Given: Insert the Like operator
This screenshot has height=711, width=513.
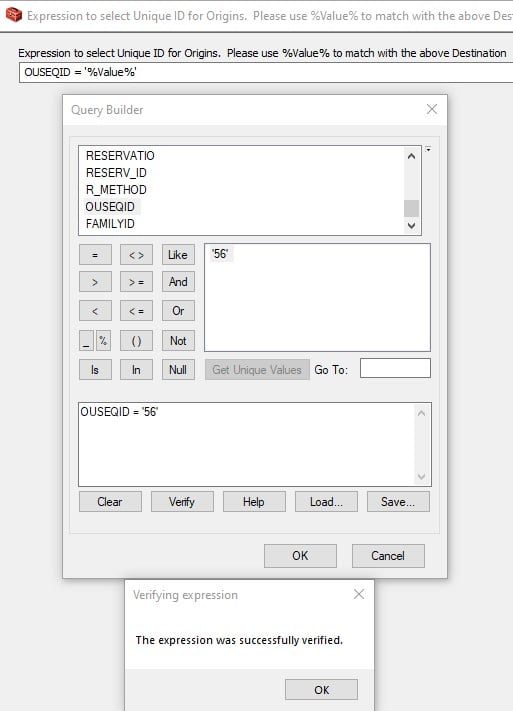Looking at the screenshot, I should 178,255.
